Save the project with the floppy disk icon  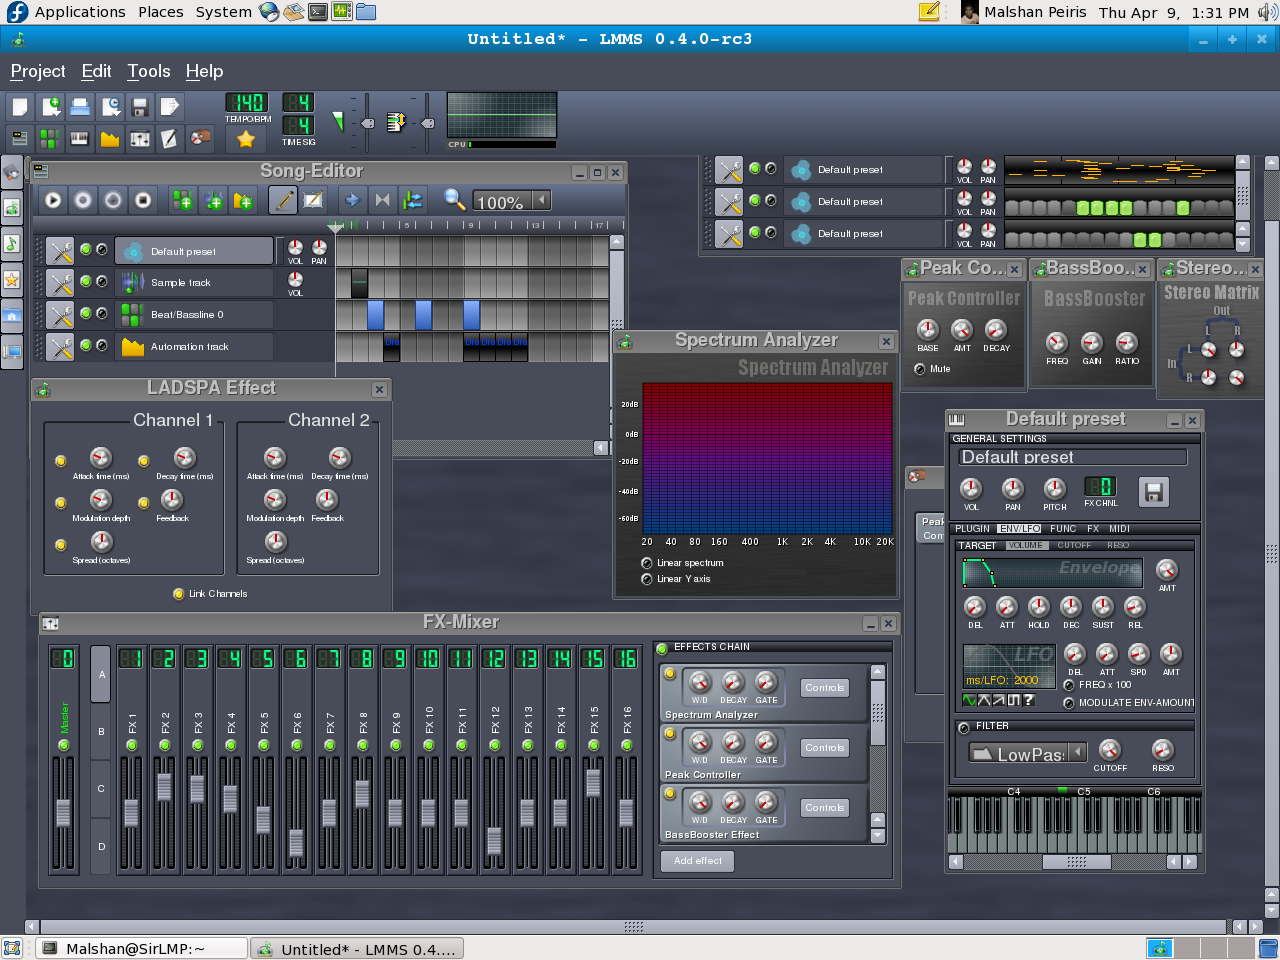(140, 107)
